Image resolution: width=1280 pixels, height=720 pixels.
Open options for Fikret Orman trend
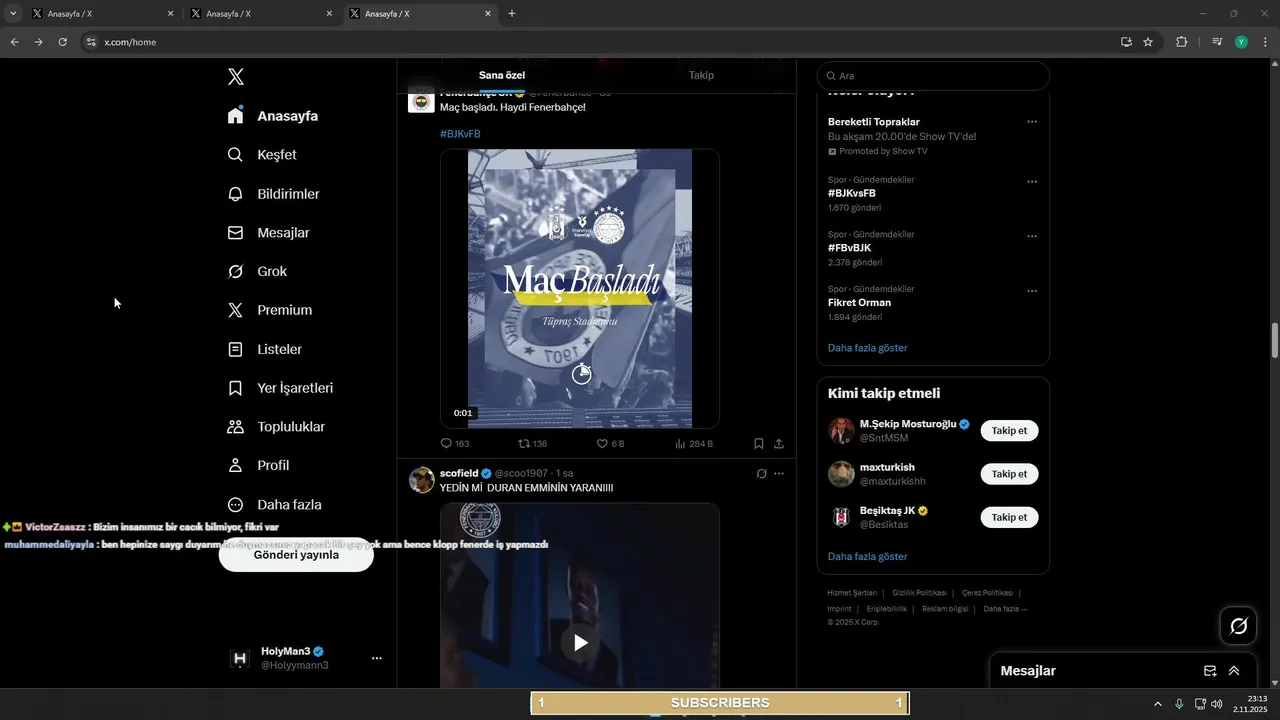(1032, 291)
